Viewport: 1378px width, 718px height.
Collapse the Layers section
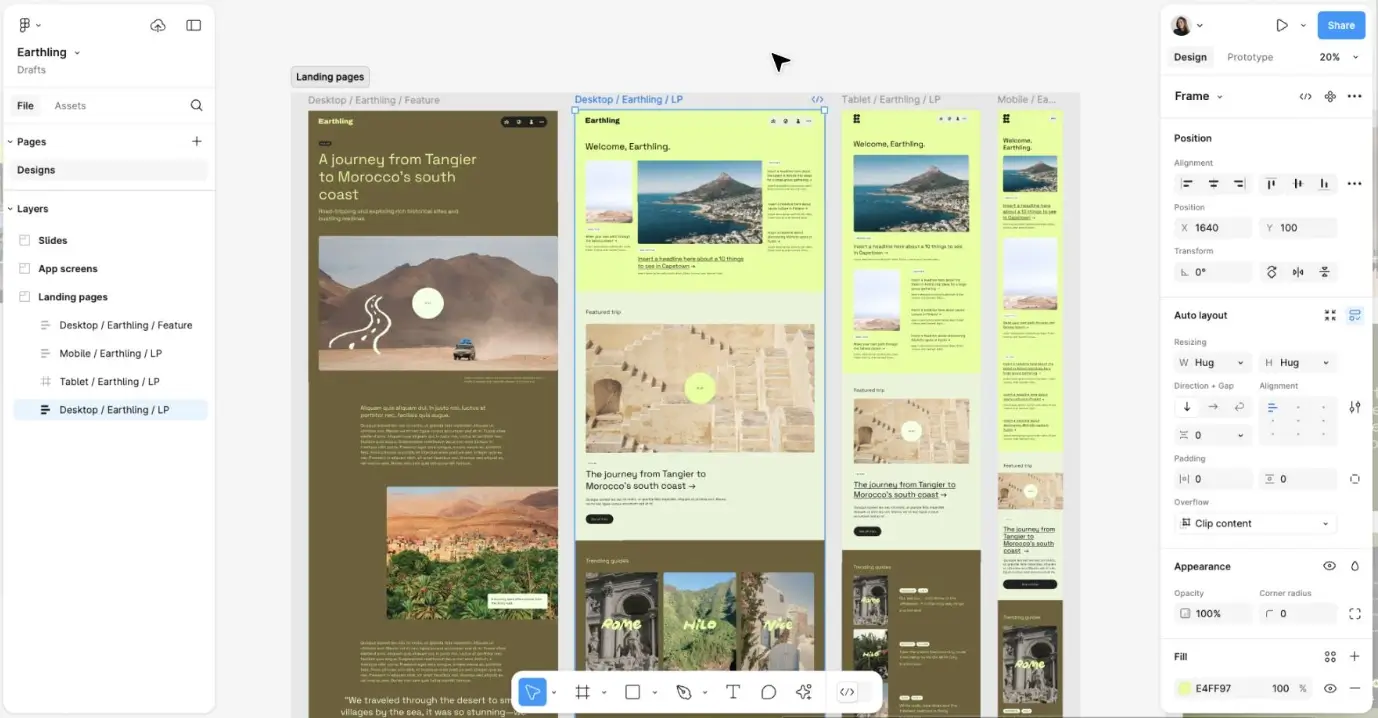pyautogui.click(x=10, y=209)
